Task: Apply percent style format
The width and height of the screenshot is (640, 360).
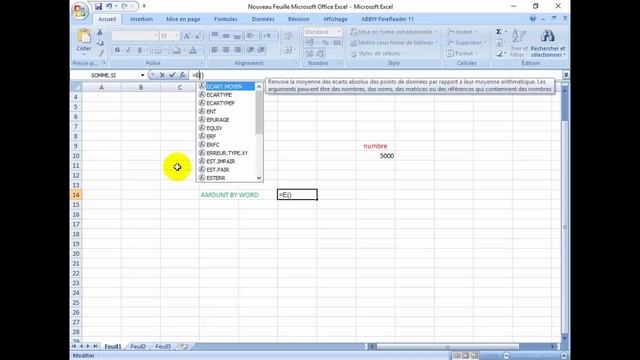Action: tap(326, 42)
